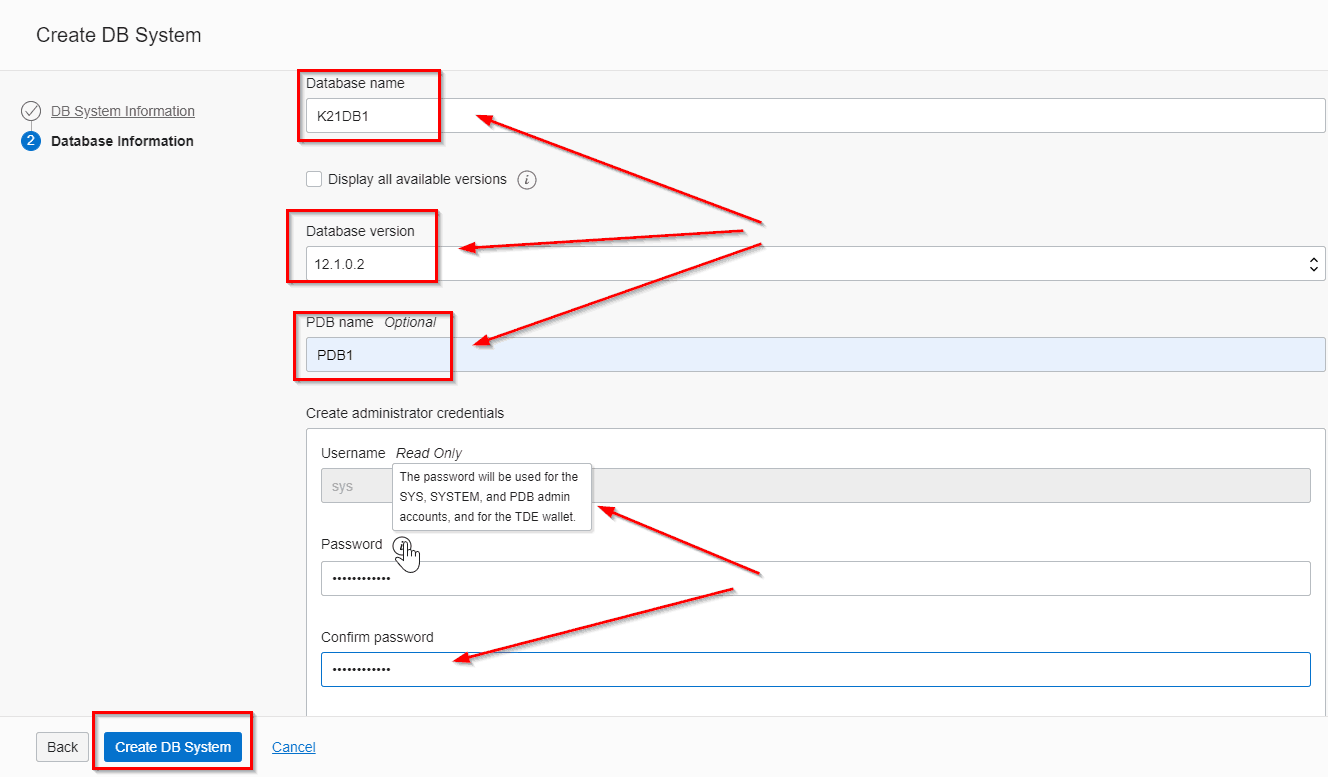
Task: Click the Confirm password label
Action: tap(377, 637)
